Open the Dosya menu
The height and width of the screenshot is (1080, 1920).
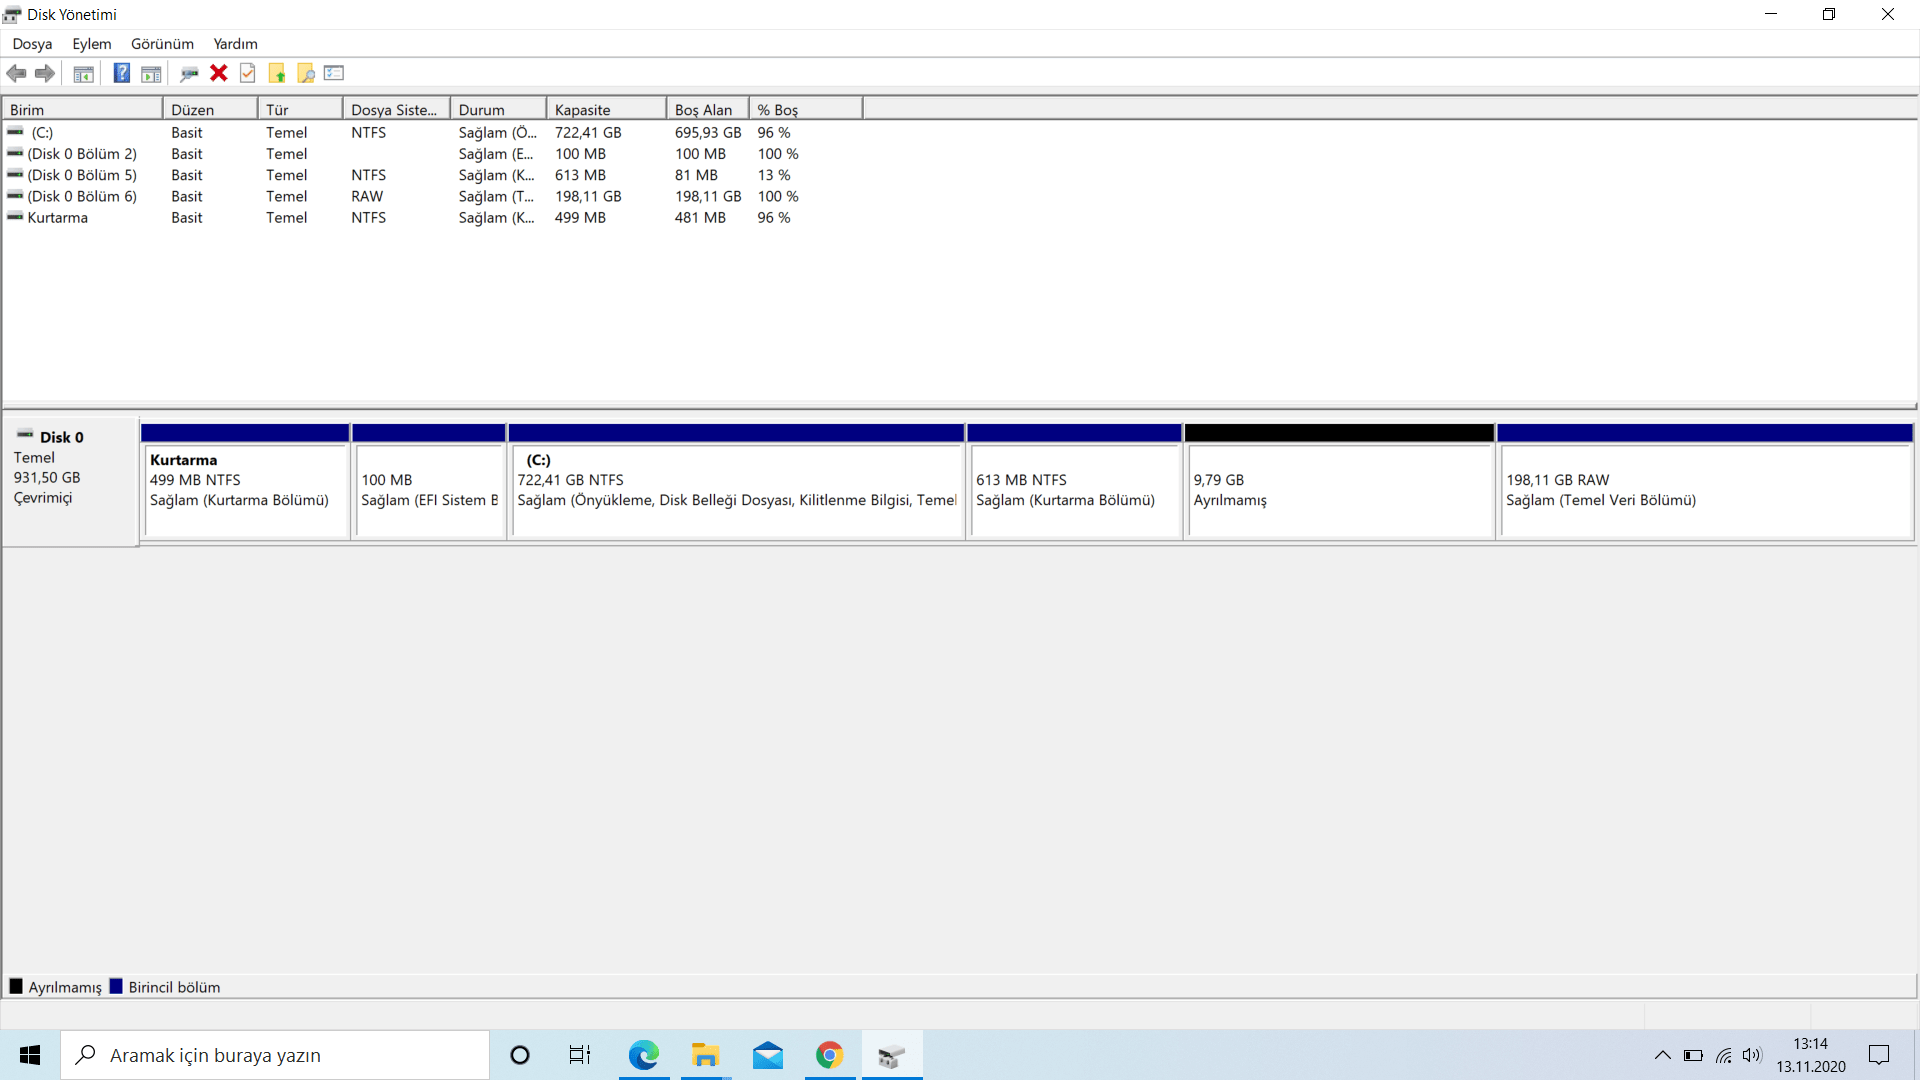pyautogui.click(x=32, y=44)
